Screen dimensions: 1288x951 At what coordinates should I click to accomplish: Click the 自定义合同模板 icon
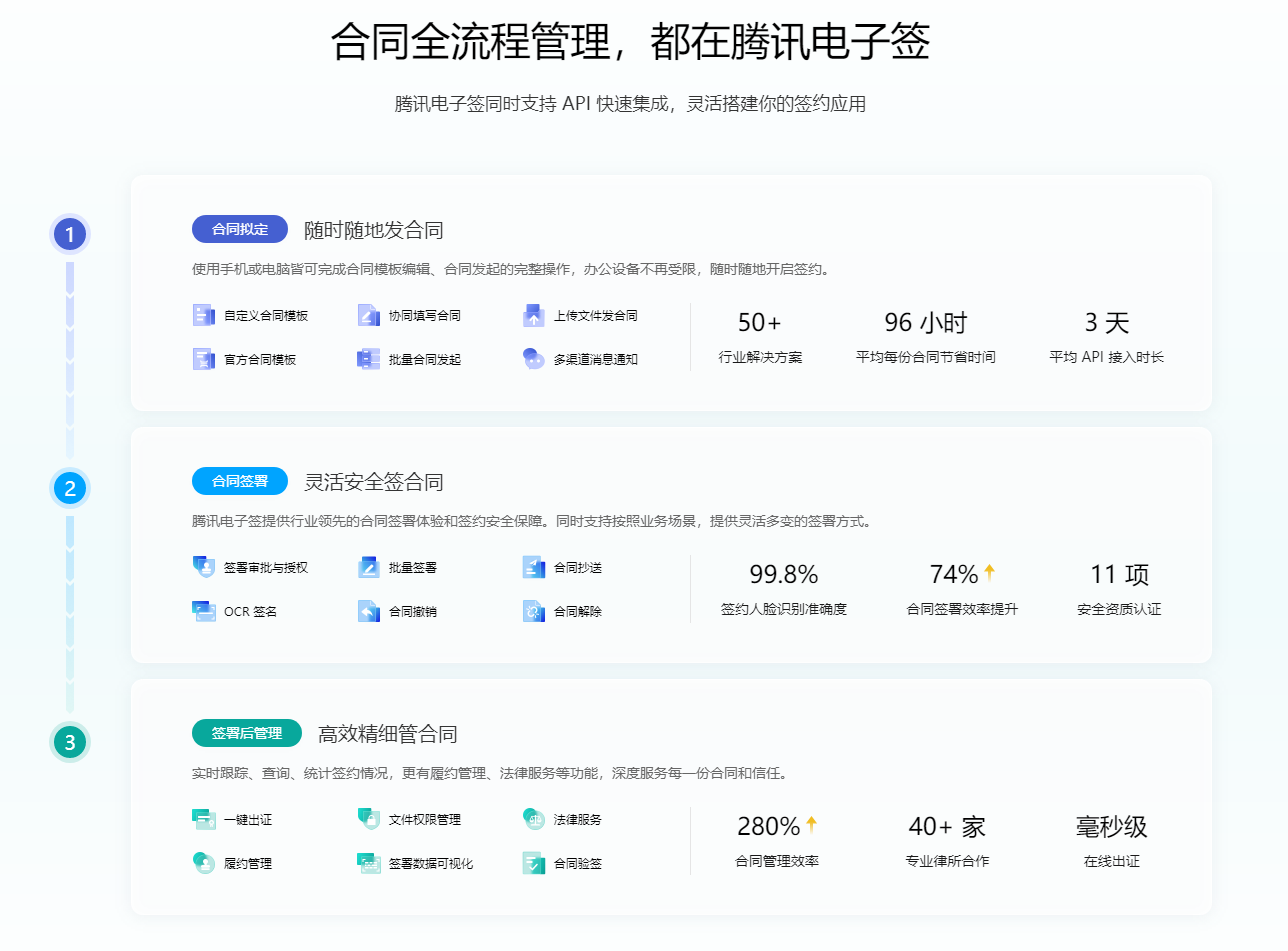[204, 315]
